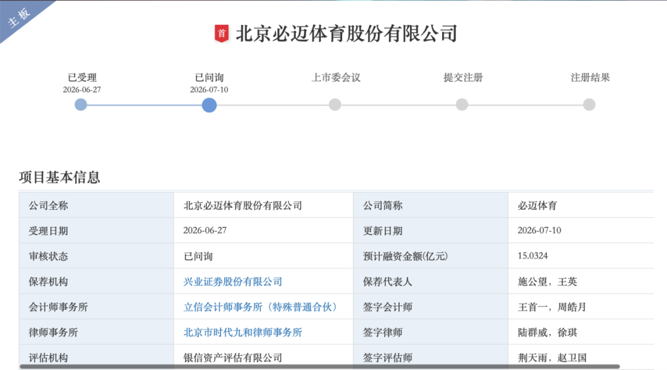The height and width of the screenshot is (370, 667).
Task: Click the page title 北京必迈体育股份有限公司
Action: [x=346, y=34]
